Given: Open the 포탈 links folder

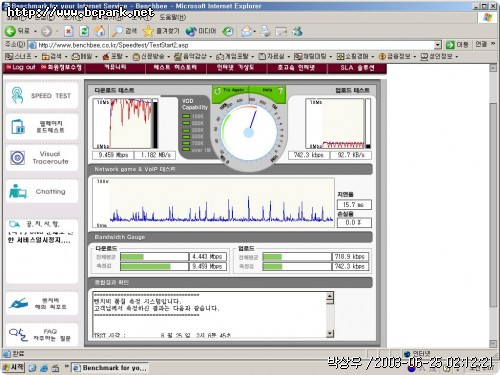Looking at the screenshot, I should 115,56.
